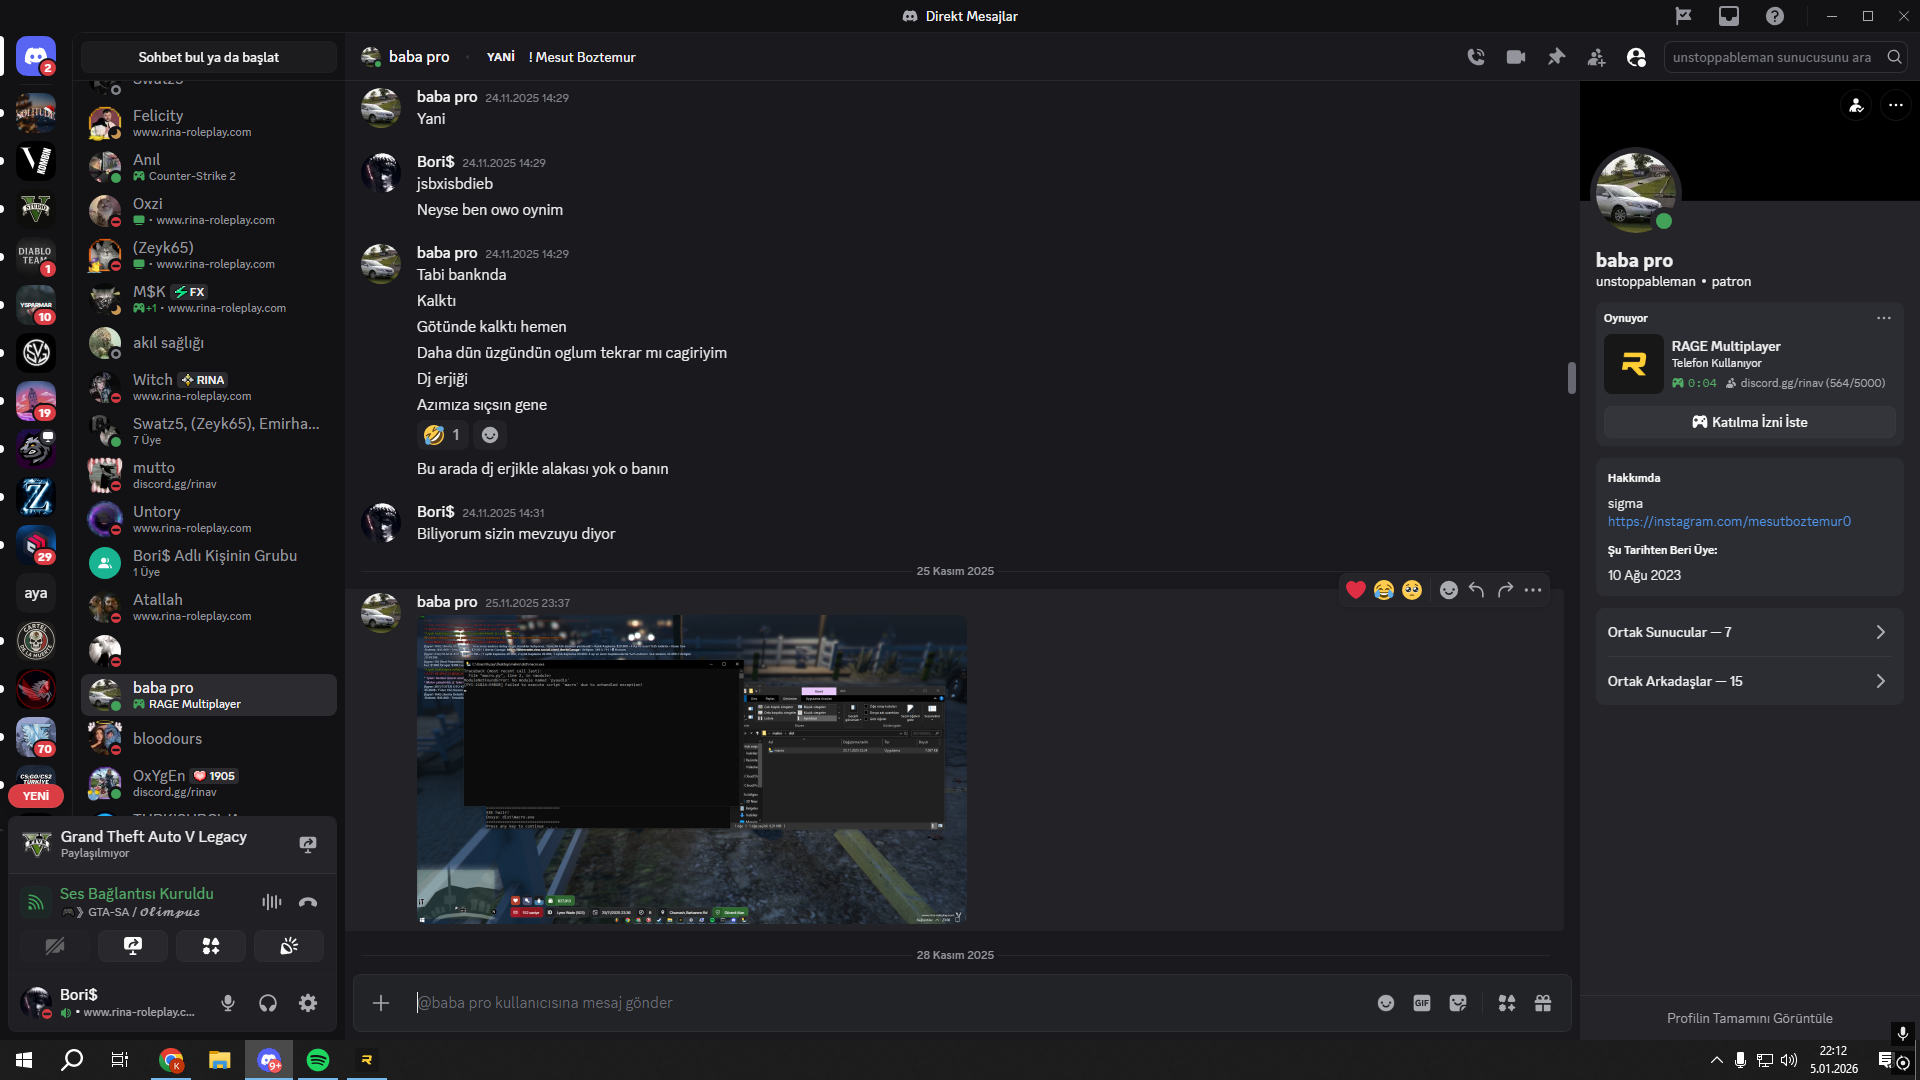The height and width of the screenshot is (1080, 1920).
Task: Toggle microphone mute in user panel
Action: tap(228, 1003)
